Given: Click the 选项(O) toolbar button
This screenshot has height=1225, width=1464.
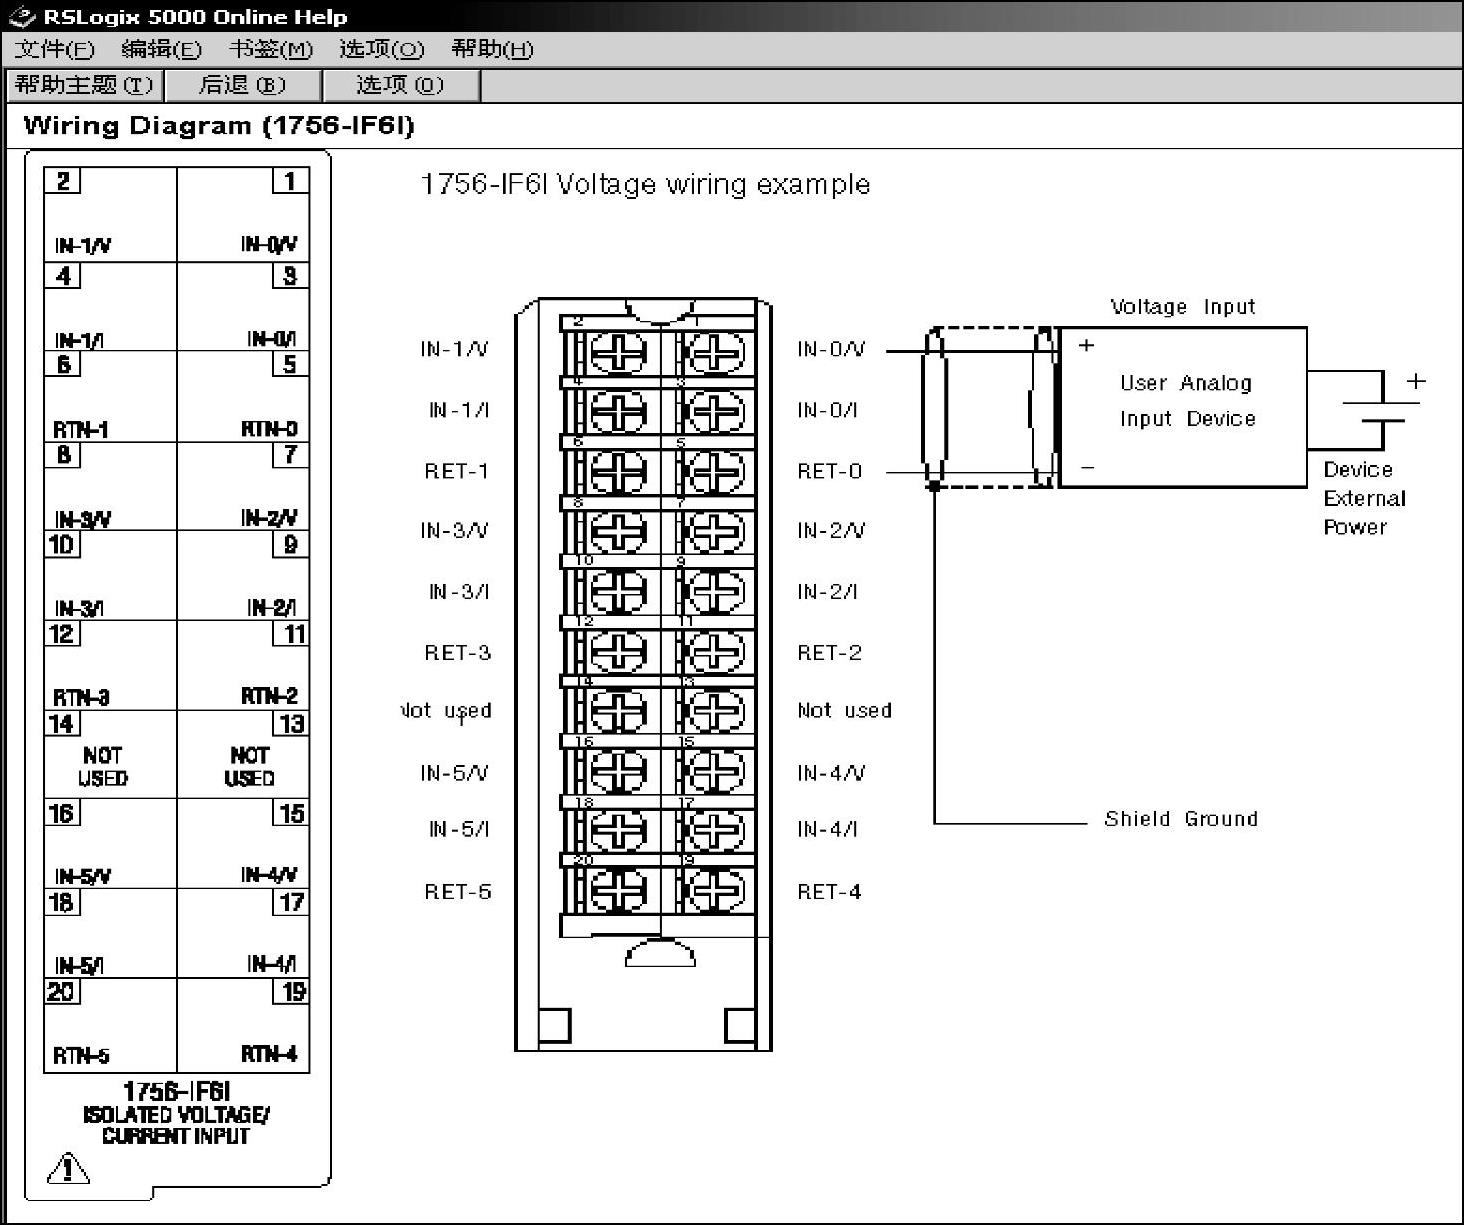Looking at the screenshot, I should 401,85.
